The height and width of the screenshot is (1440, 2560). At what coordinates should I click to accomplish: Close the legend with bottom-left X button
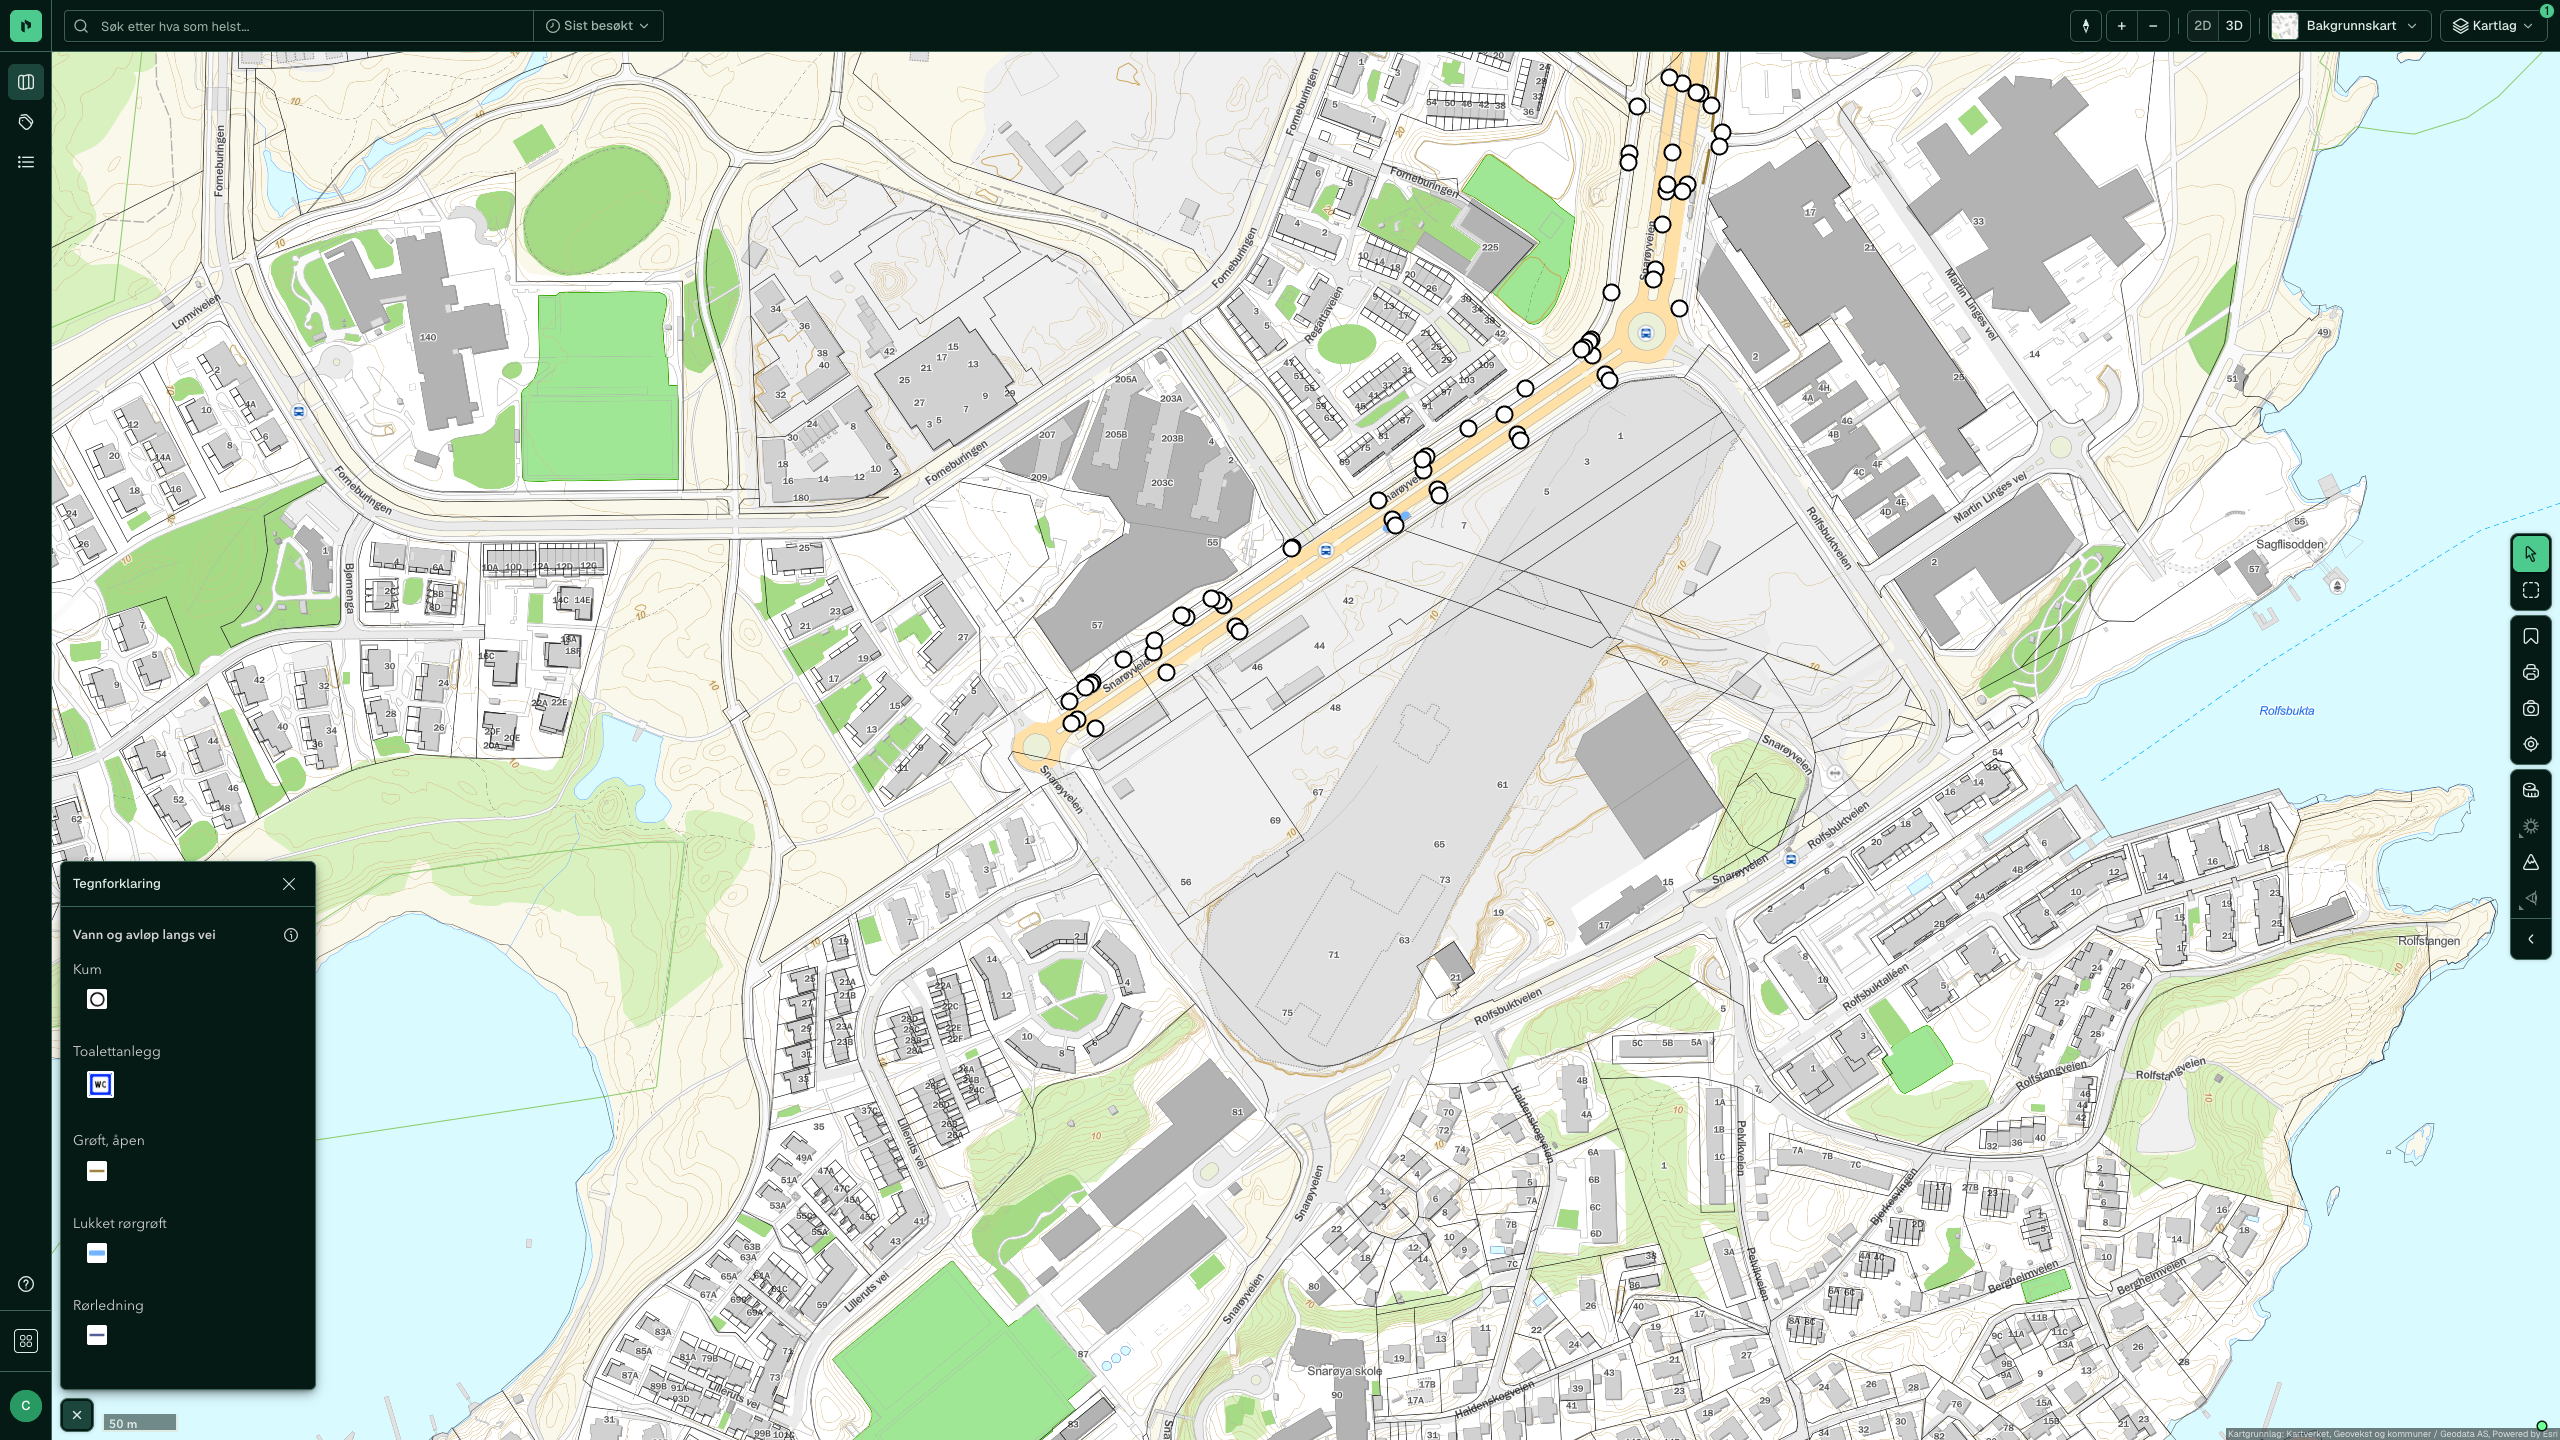(77, 1415)
